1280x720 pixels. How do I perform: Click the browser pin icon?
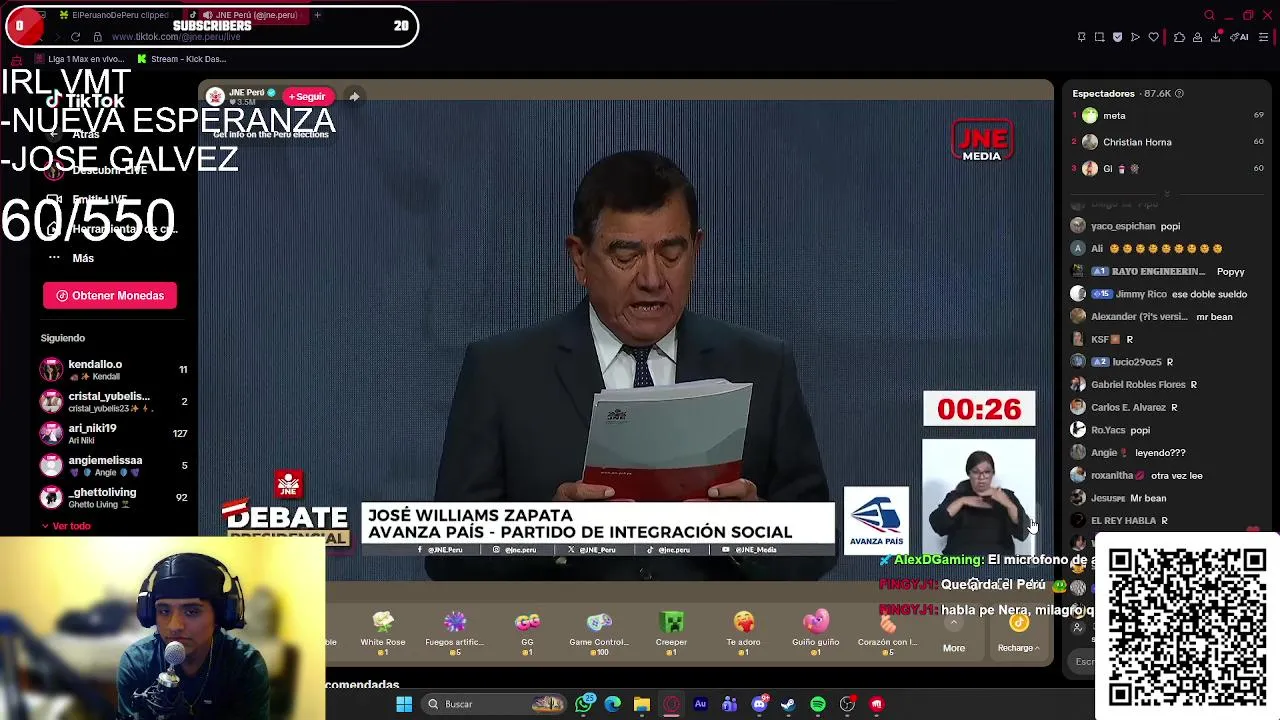coord(1081,37)
